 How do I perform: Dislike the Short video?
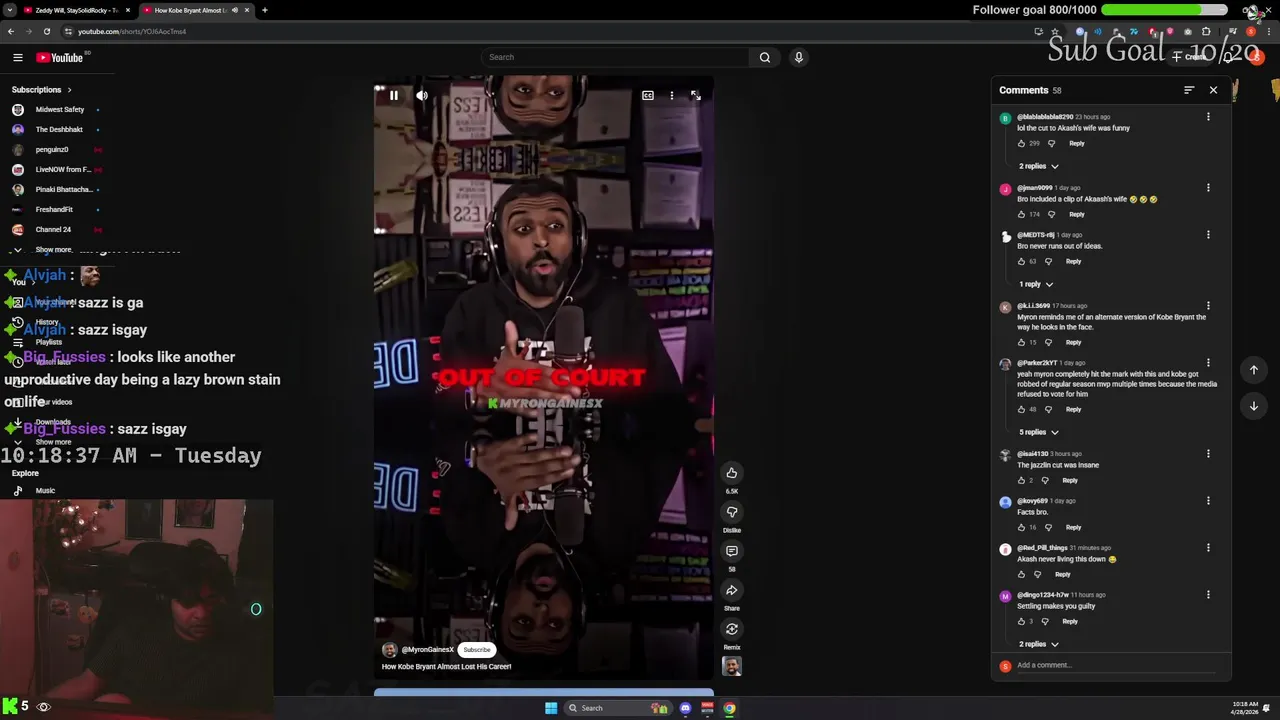pyautogui.click(x=732, y=512)
